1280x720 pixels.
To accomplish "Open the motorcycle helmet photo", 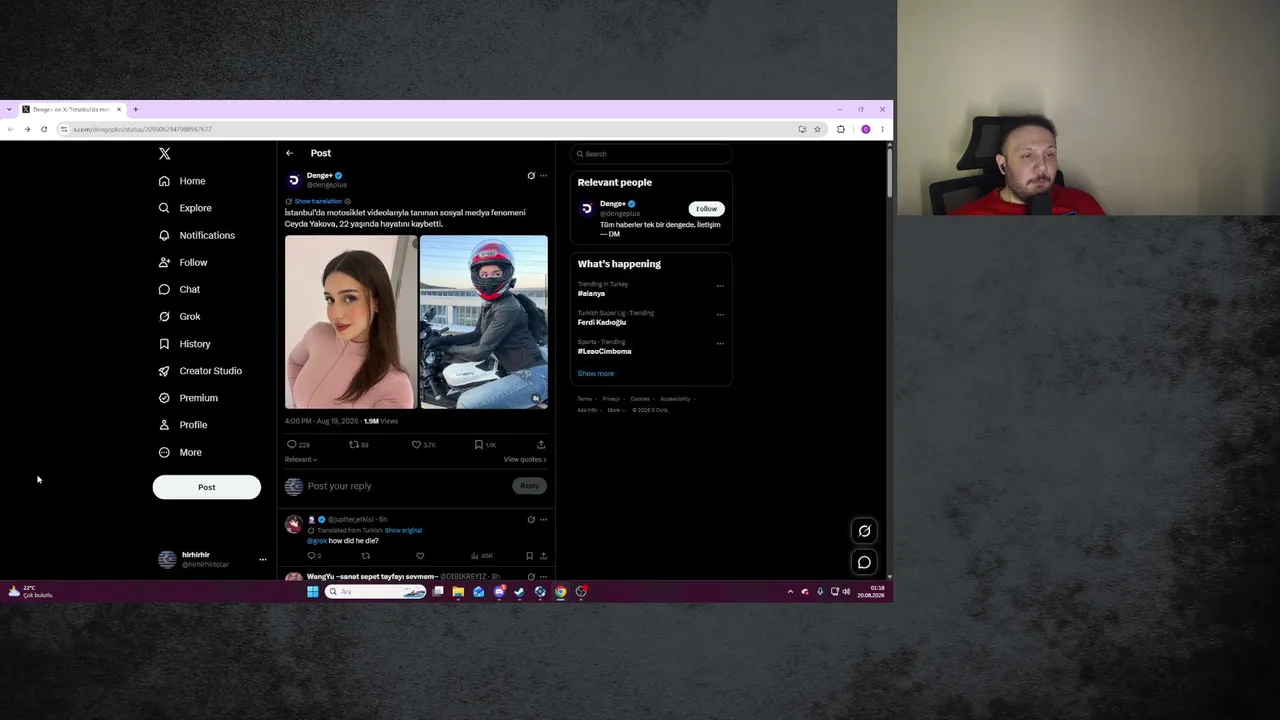I will 484,322.
